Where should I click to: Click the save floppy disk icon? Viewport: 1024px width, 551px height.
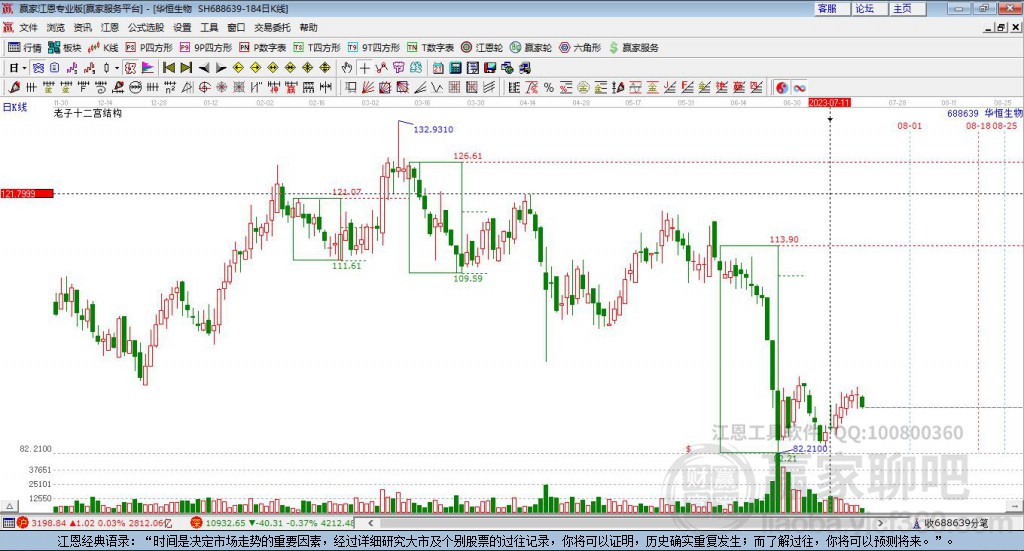(x=490, y=68)
